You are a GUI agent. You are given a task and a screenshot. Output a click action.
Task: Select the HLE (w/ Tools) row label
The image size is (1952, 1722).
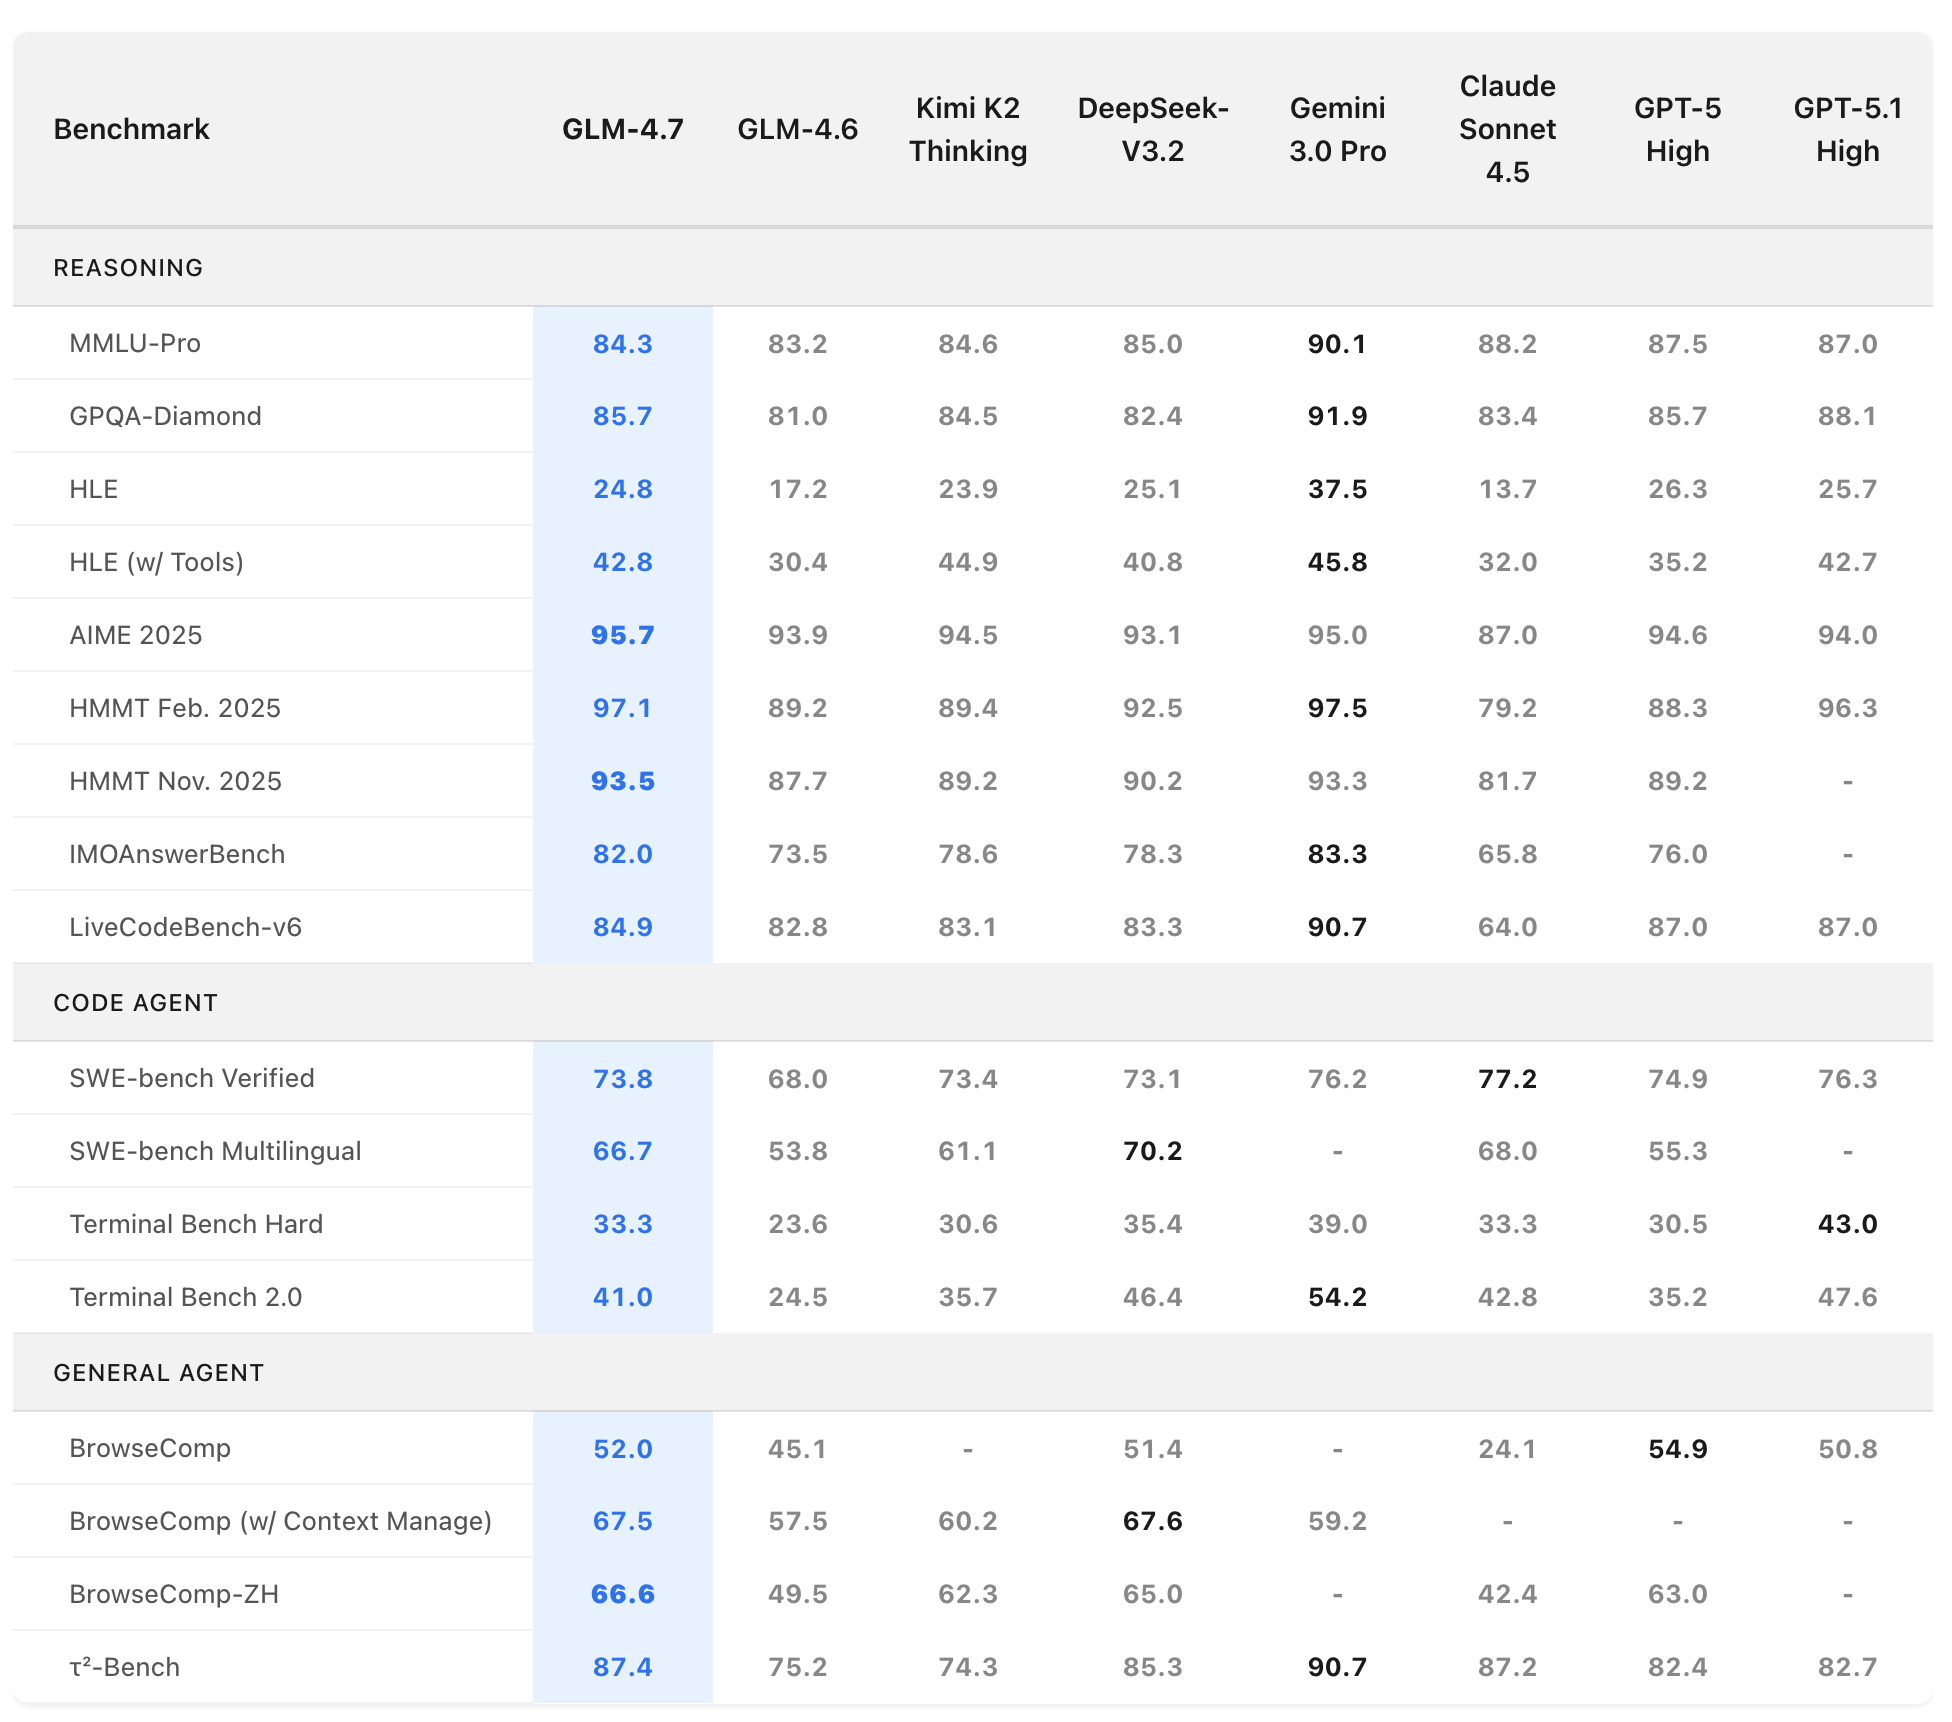156,562
